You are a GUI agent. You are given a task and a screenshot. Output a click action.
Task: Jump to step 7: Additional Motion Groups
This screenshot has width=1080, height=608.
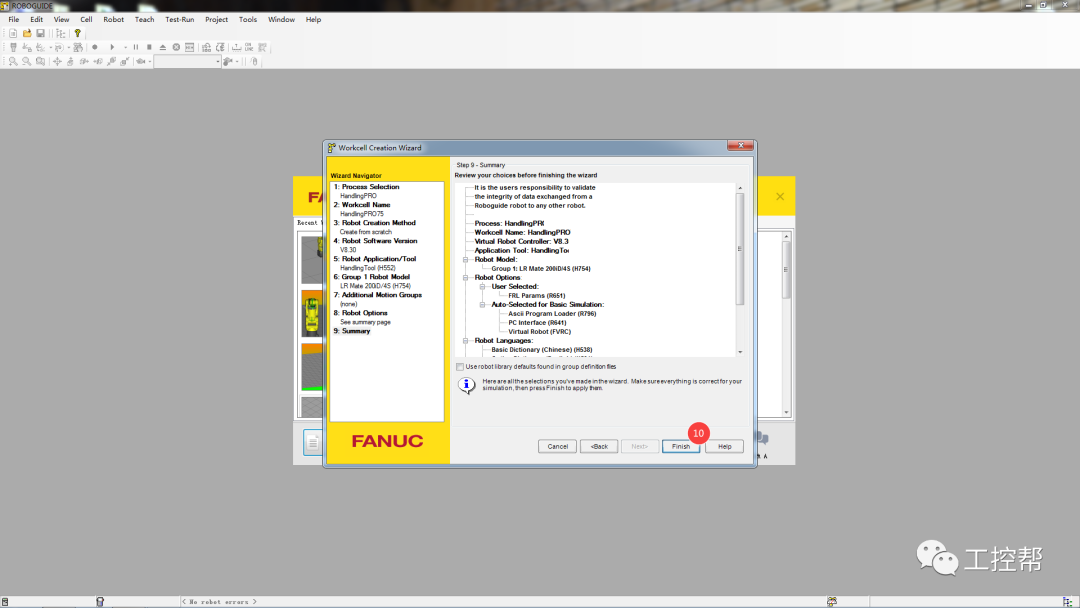click(x=377, y=295)
